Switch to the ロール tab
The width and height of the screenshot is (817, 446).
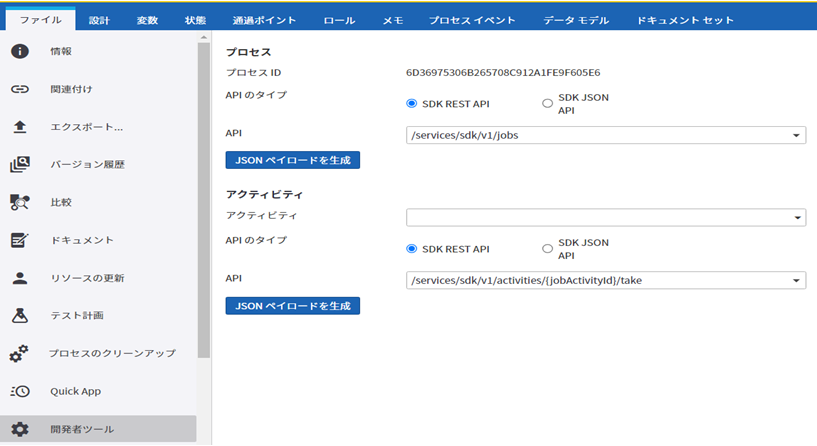click(x=339, y=20)
